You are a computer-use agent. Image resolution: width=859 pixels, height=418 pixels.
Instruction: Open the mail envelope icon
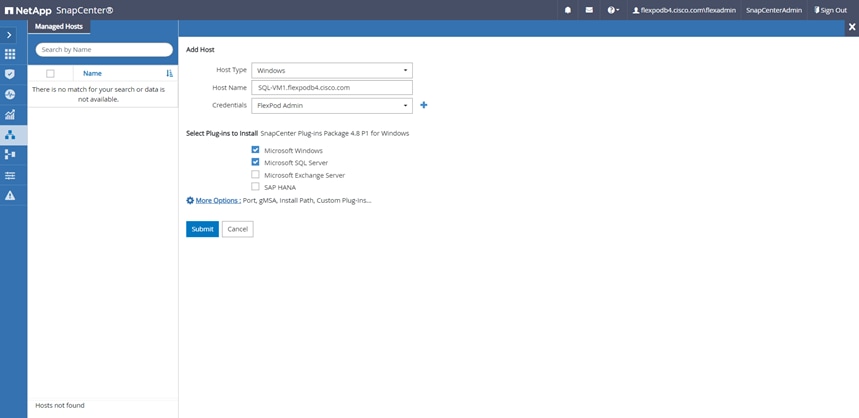[589, 10]
